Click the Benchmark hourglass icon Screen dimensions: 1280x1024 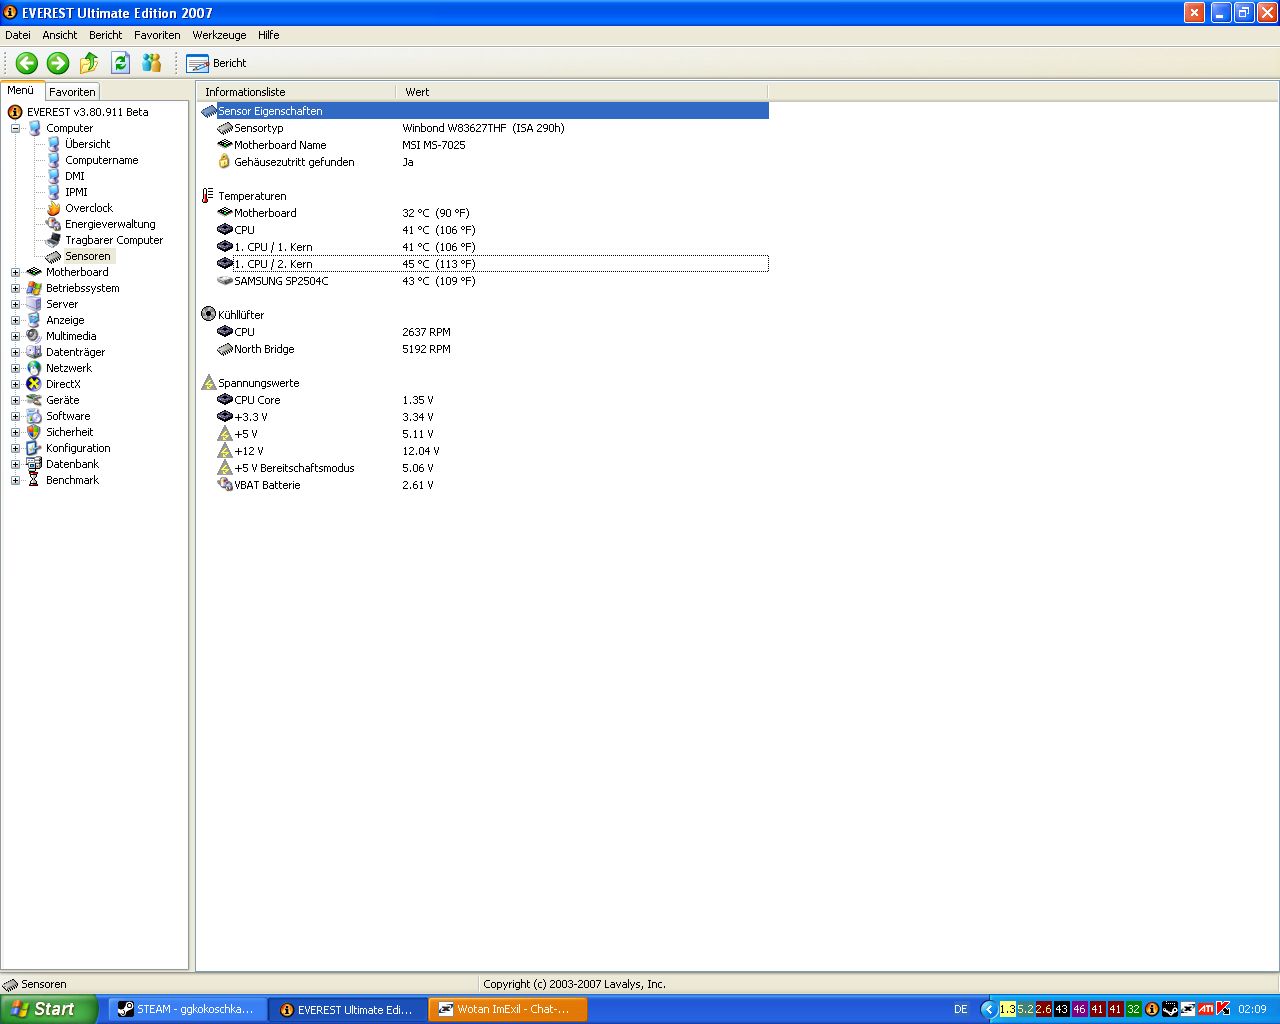point(34,480)
